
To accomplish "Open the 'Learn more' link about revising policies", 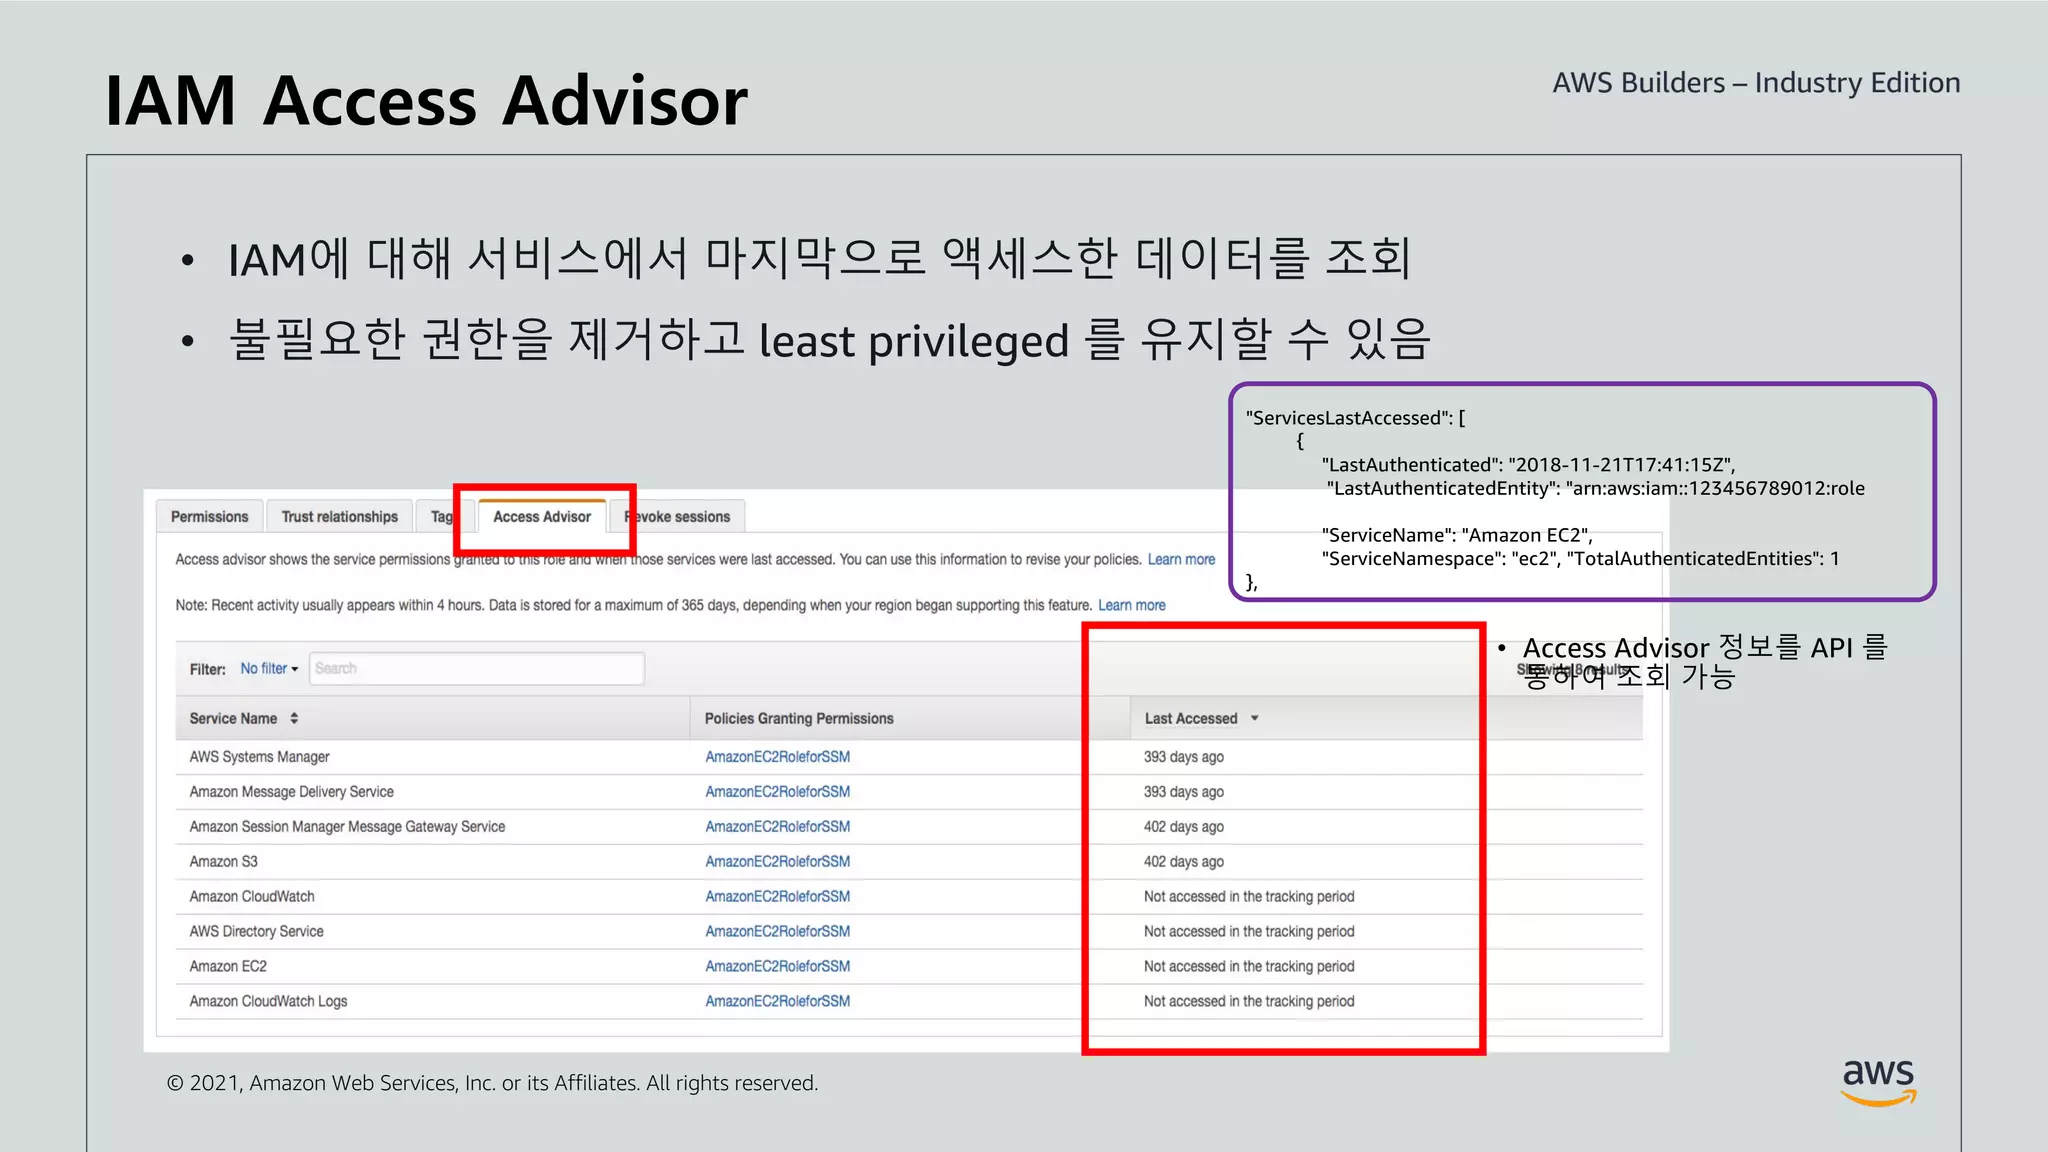I will (1181, 559).
